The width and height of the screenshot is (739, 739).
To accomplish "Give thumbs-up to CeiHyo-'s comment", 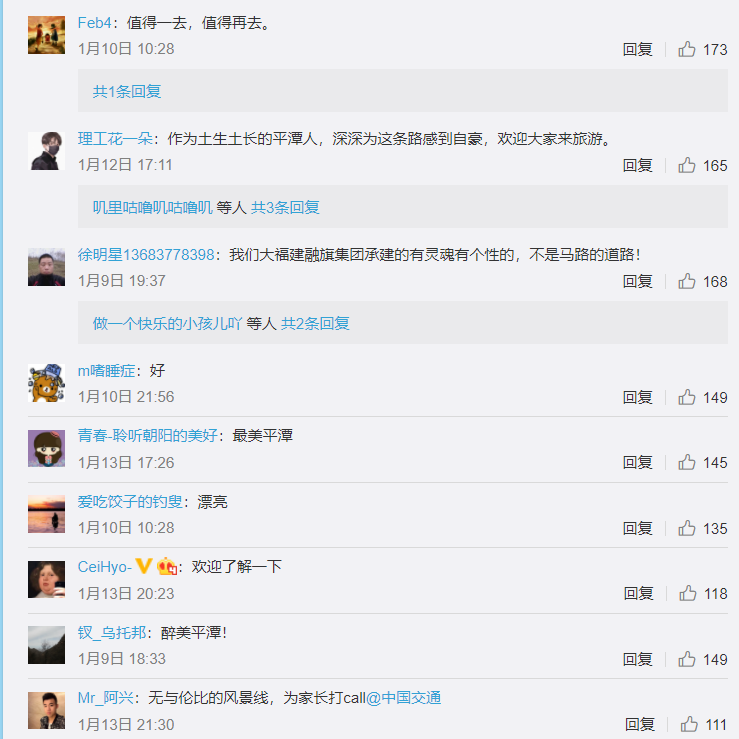I will pyautogui.click(x=687, y=593).
